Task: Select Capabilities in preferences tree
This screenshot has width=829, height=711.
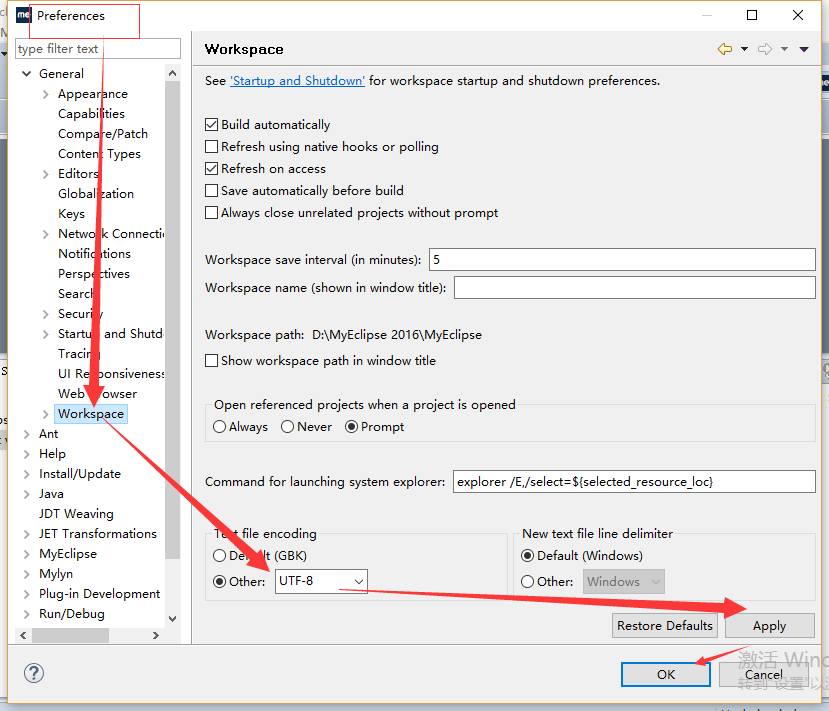Action: (x=91, y=114)
